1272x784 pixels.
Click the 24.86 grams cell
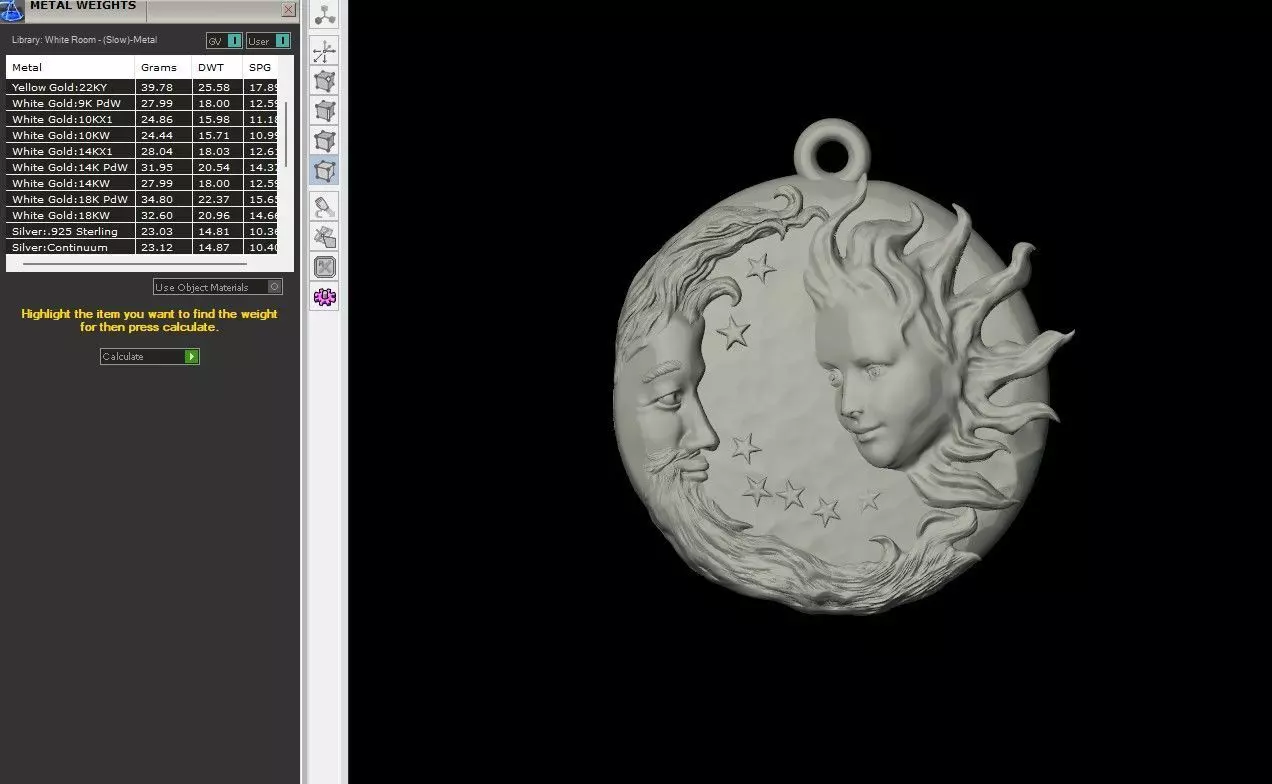click(164, 119)
